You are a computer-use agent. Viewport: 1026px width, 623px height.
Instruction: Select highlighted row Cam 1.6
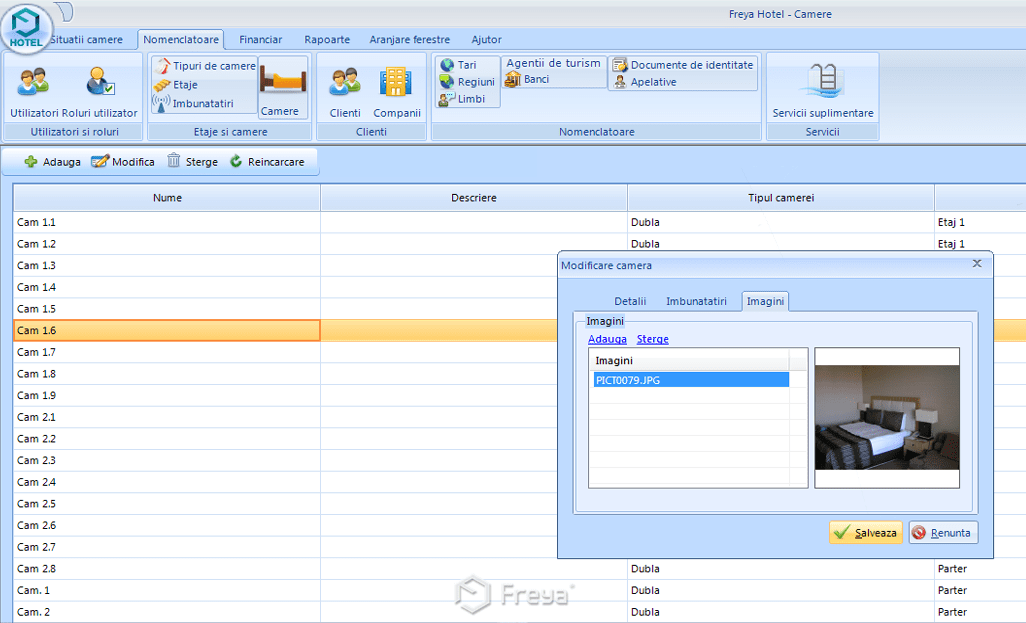click(x=167, y=330)
